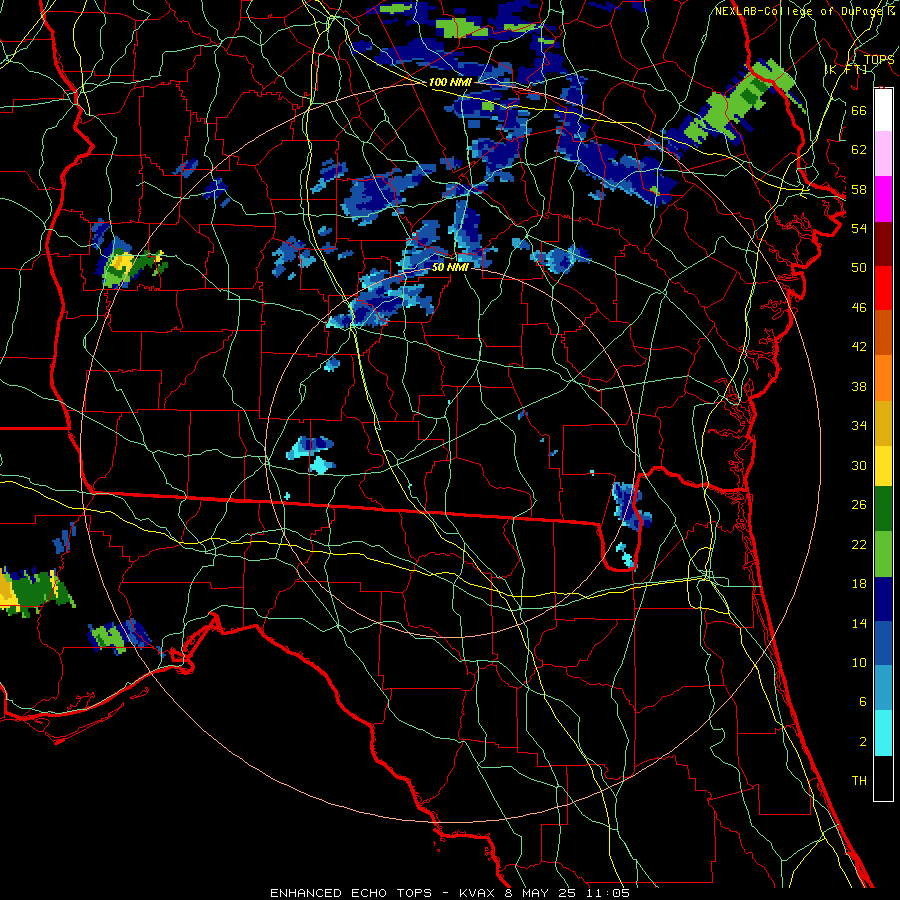Click the legend value "10"

point(859,663)
